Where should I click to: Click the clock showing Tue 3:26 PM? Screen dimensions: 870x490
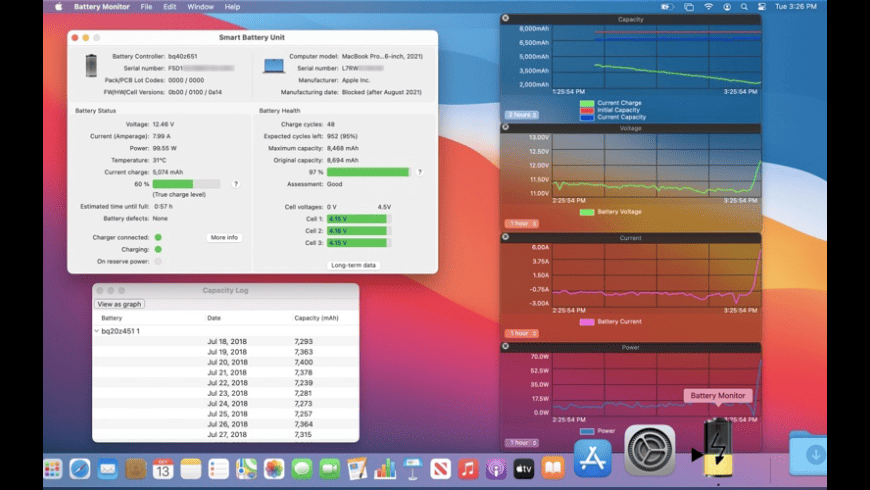pos(796,7)
